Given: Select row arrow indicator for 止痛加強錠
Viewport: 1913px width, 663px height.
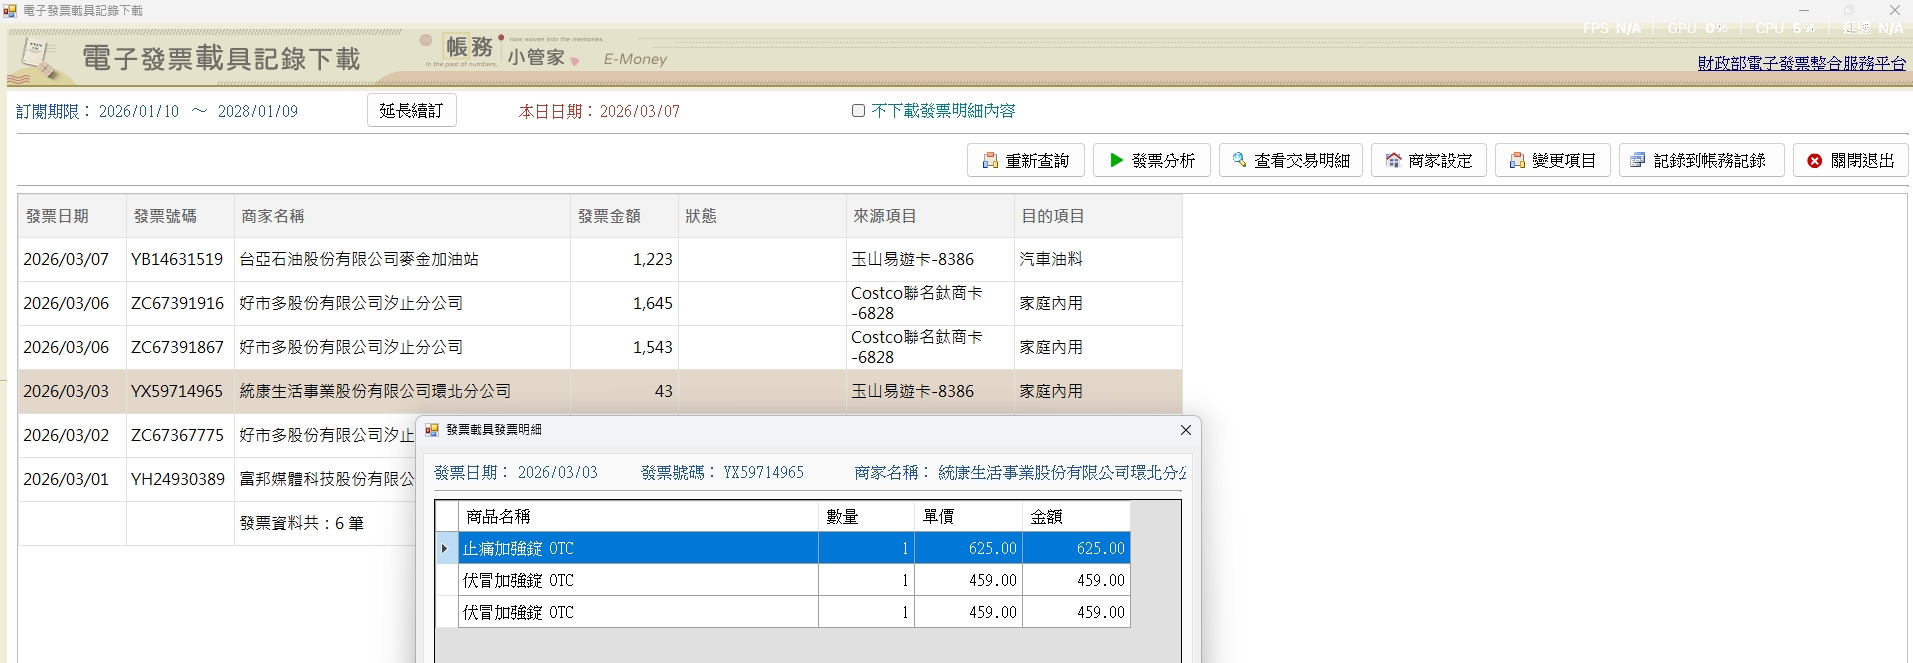Looking at the screenshot, I should (x=445, y=548).
